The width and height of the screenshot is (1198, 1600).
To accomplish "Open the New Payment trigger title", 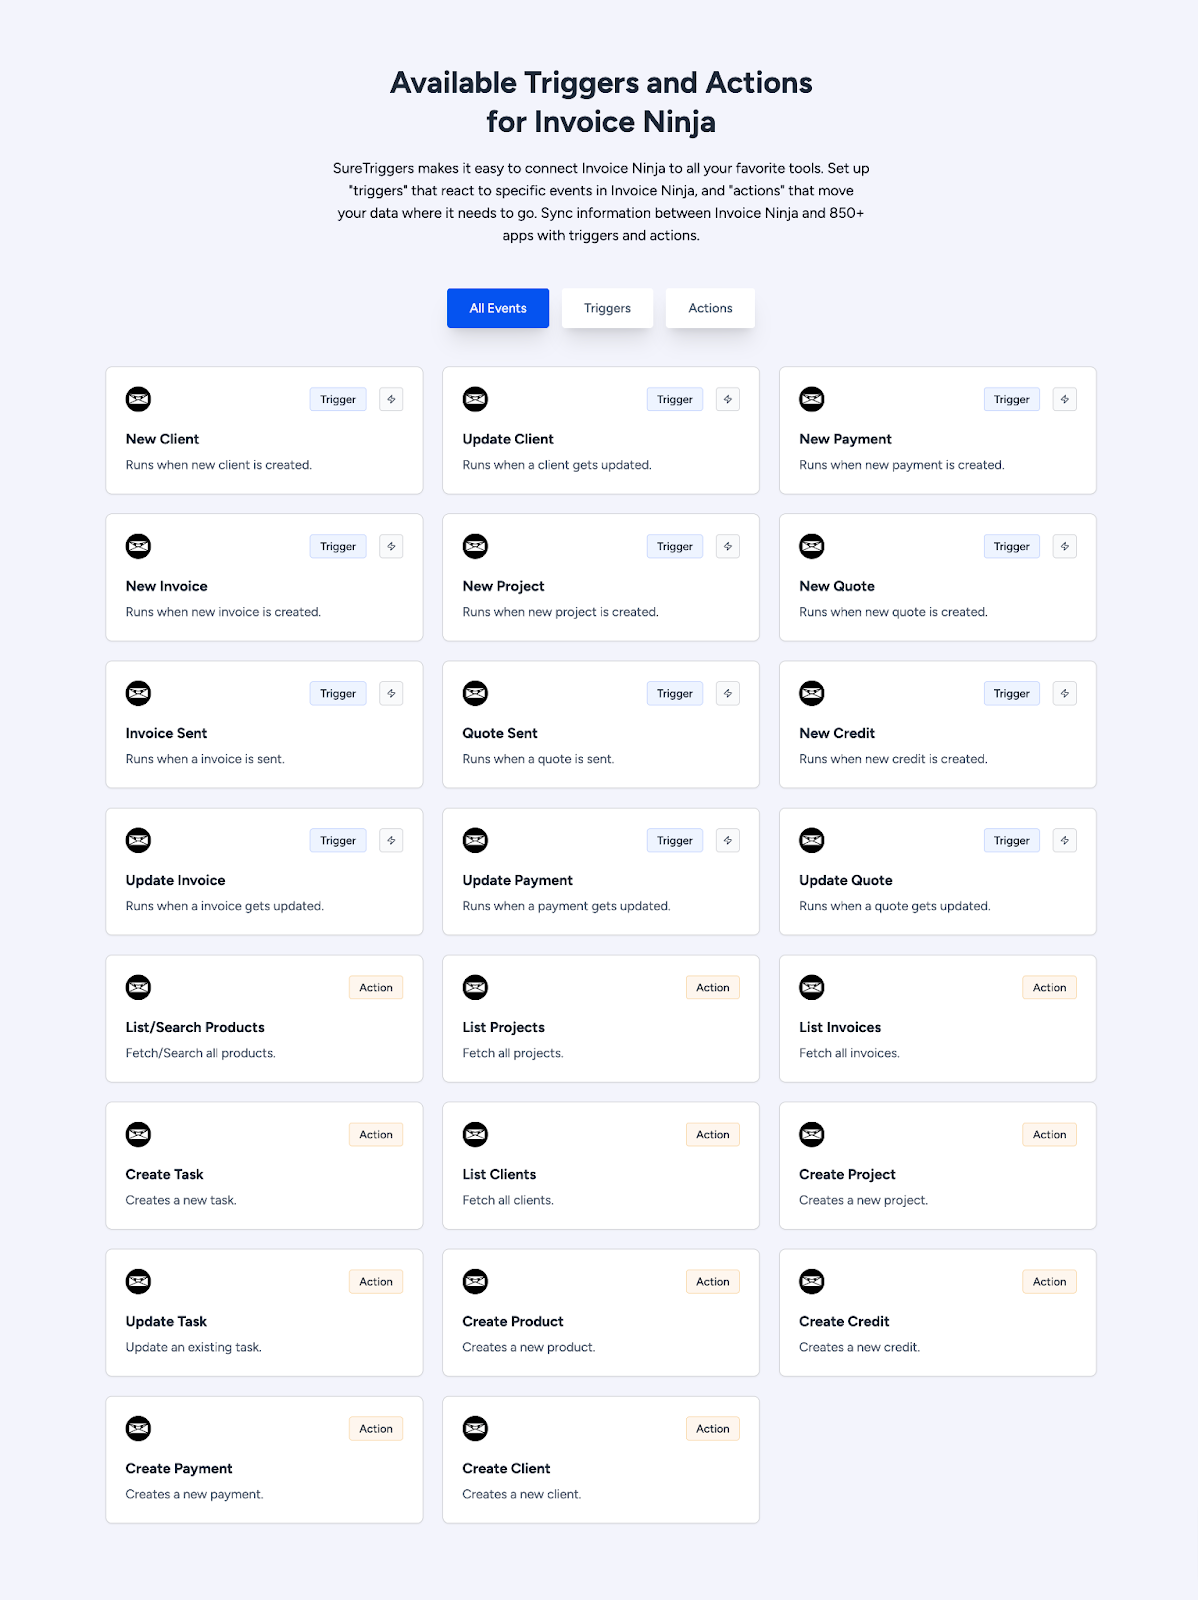I will pos(845,439).
